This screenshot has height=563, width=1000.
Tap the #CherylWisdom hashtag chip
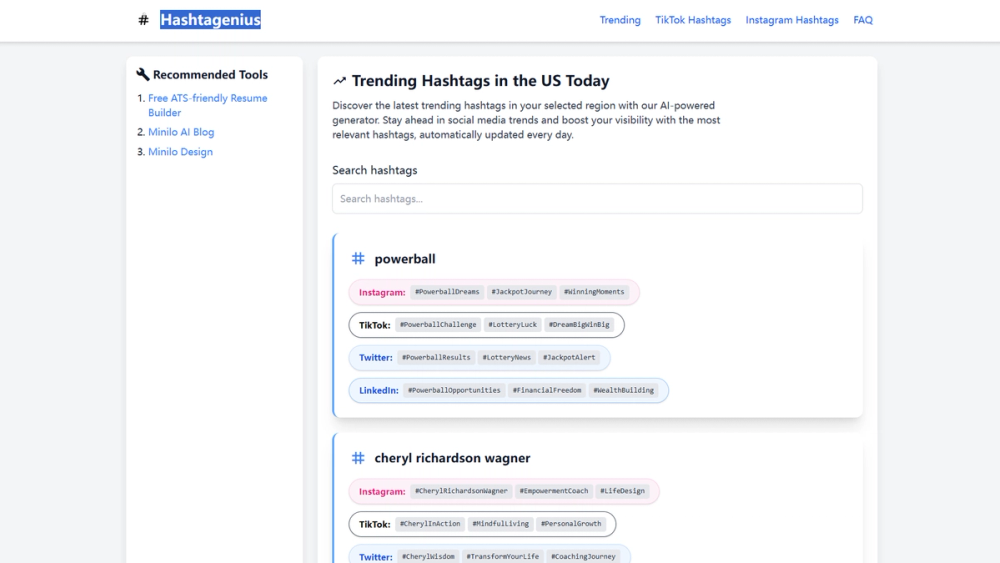428,557
